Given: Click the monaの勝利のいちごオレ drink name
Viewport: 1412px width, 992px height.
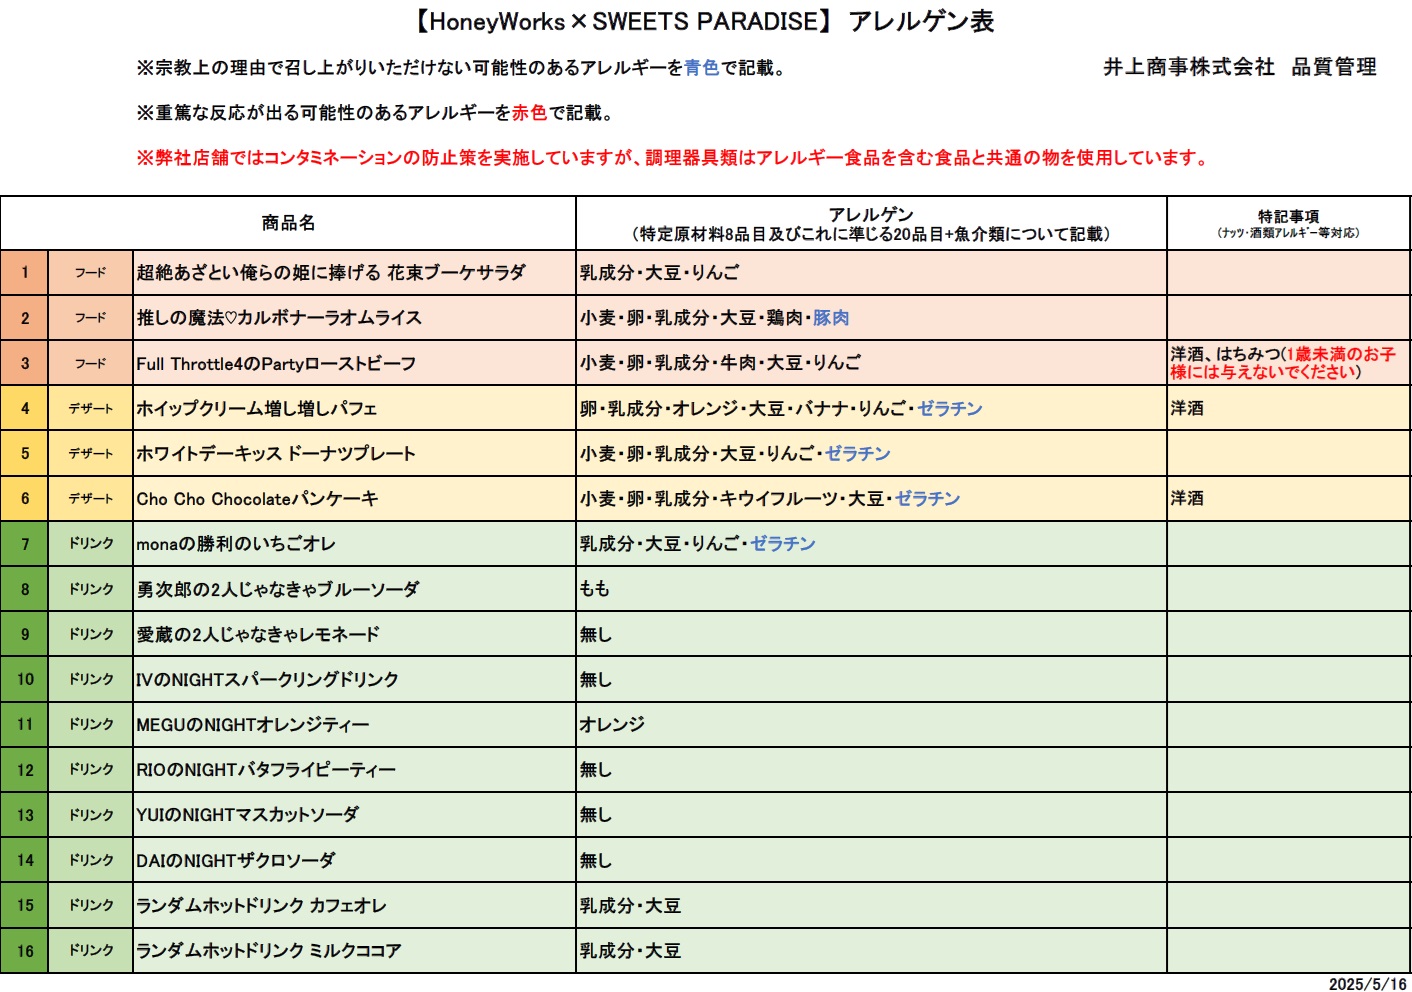Looking at the screenshot, I should pos(236,544).
